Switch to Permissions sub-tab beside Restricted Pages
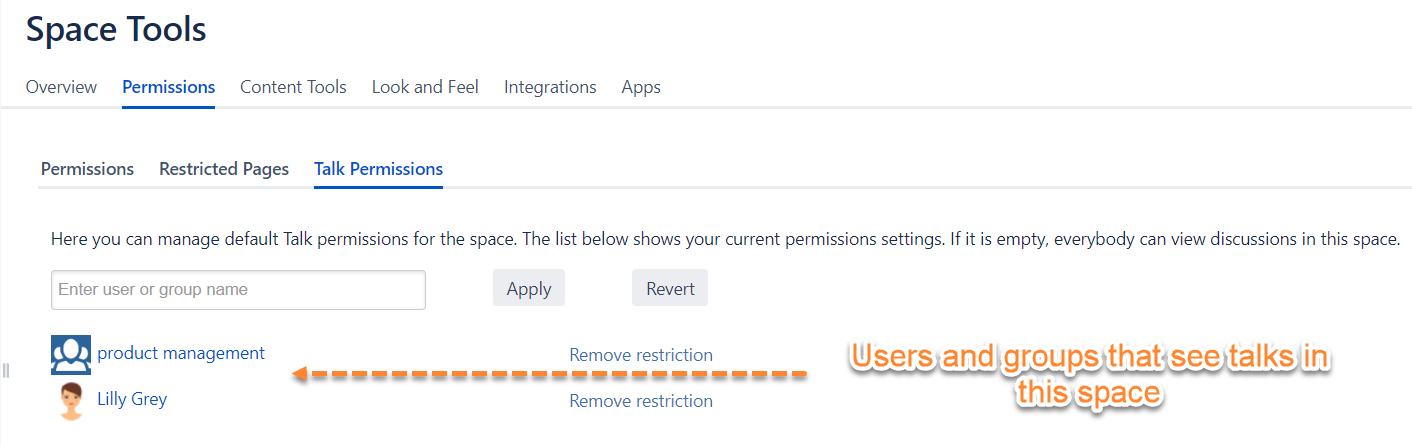 (x=87, y=169)
